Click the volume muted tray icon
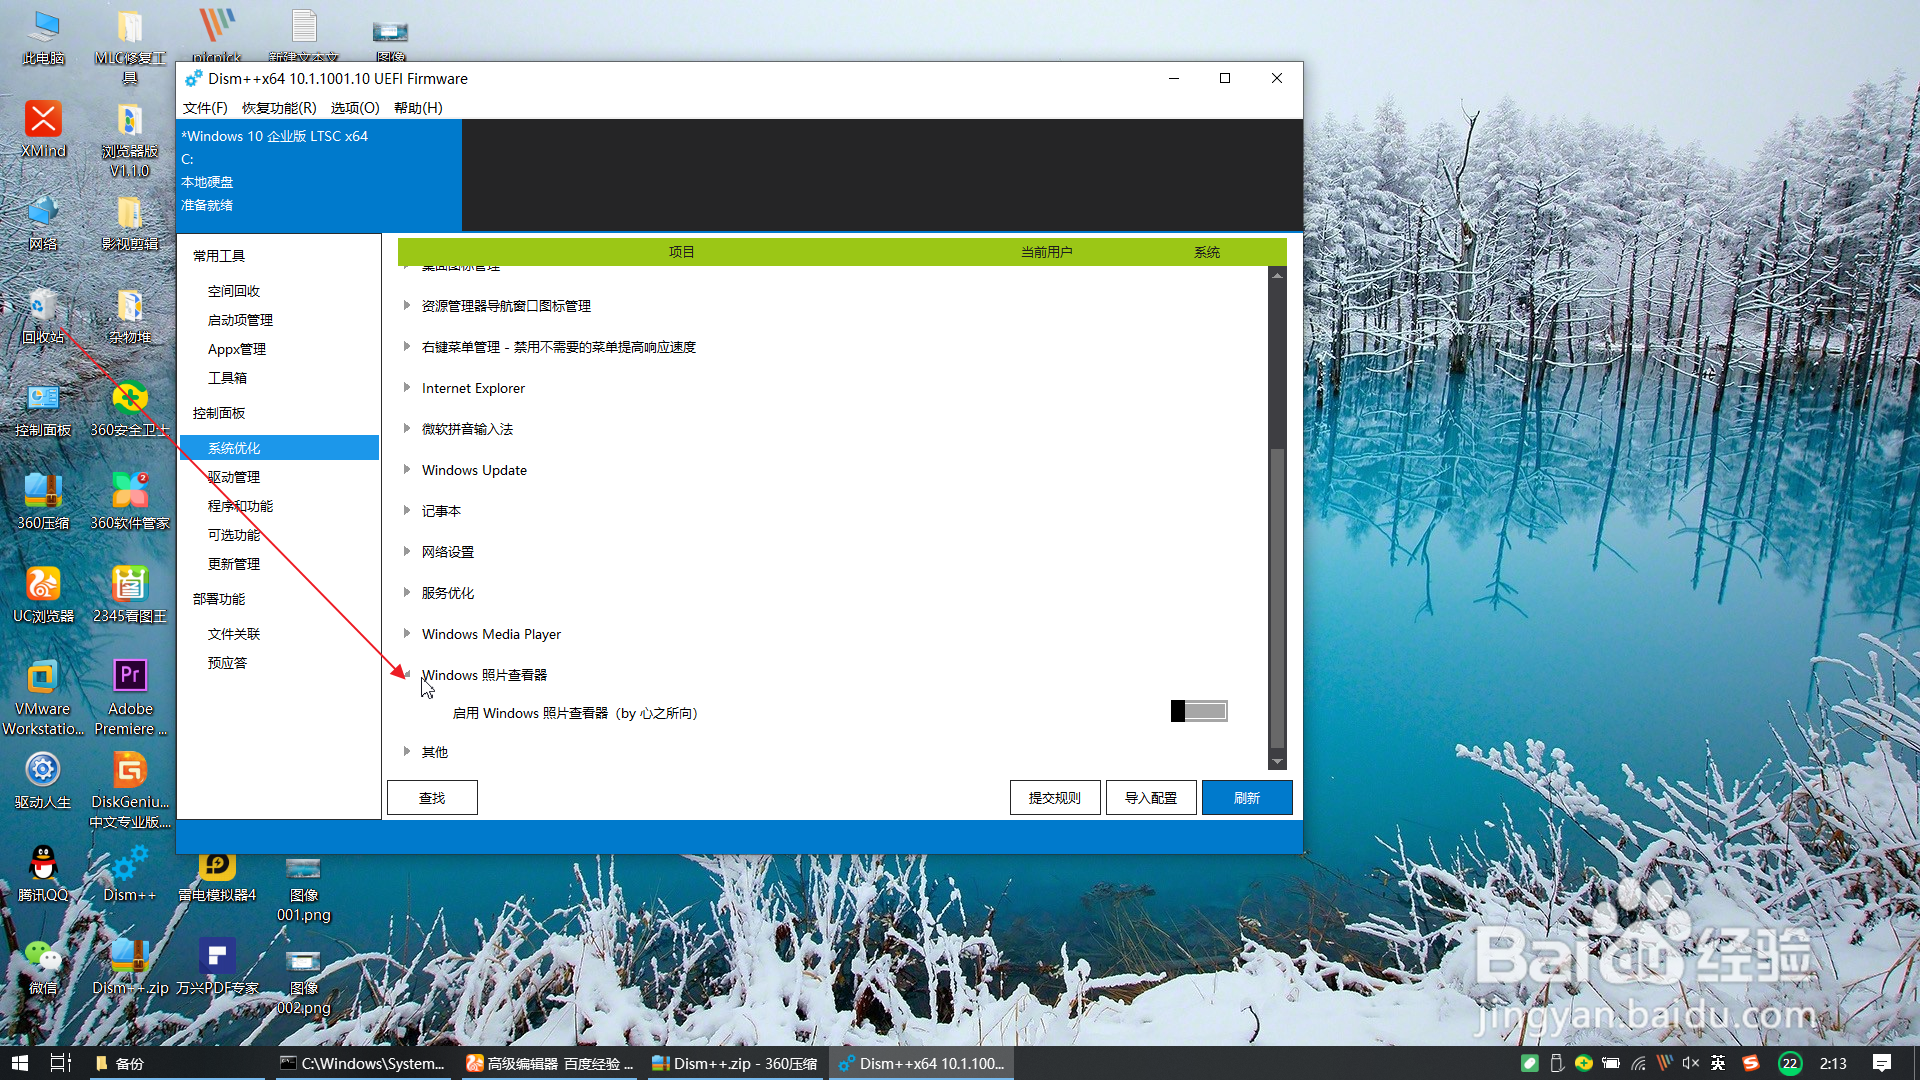Image resolution: width=1920 pixels, height=1080 pixels. [1690, 1063]
